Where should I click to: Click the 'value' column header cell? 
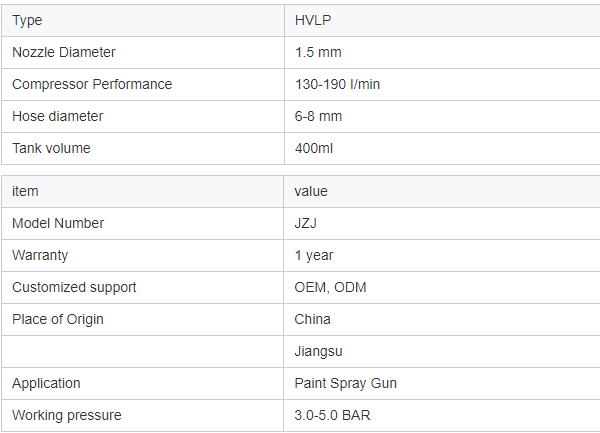(311, 191)
